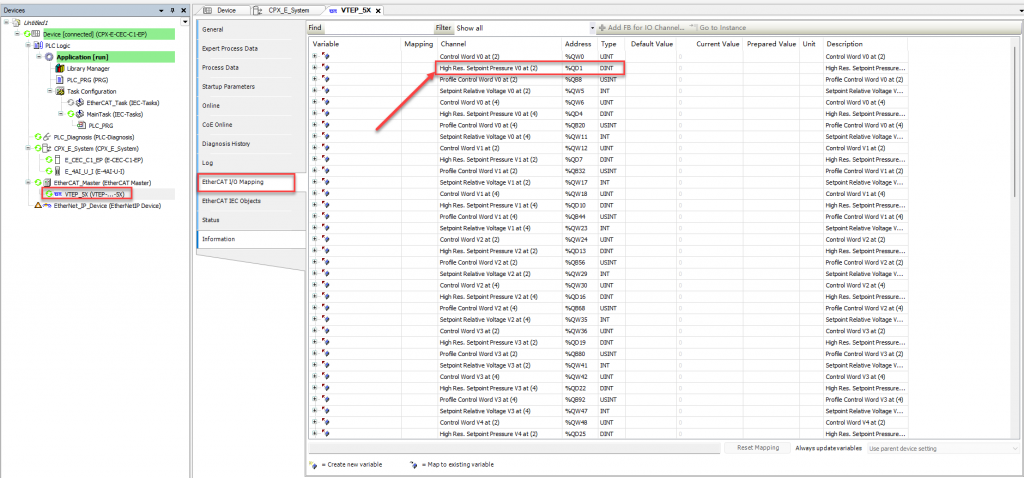This screenshot has height=478, width=1024.
Task: Click the Reset Mapping button
Action: point(756,449)
